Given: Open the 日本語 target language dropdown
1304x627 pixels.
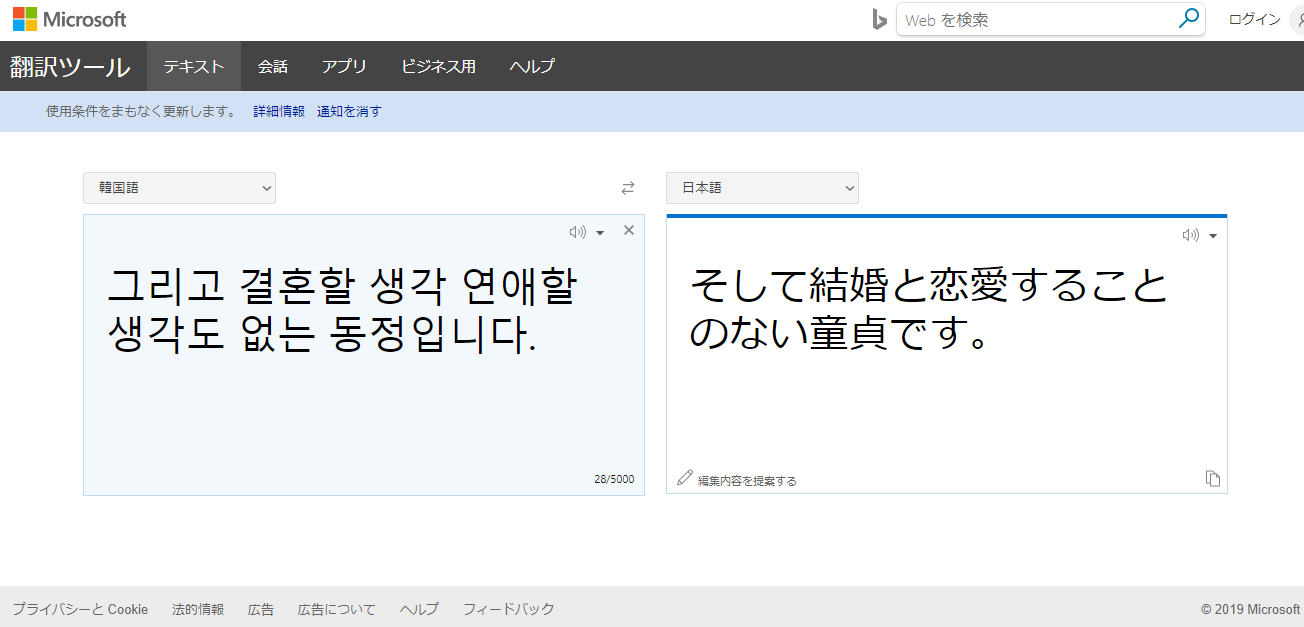Looking at the screenshot, I should click(x=762, y=188).
